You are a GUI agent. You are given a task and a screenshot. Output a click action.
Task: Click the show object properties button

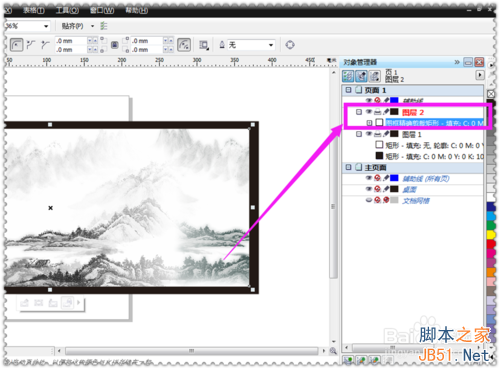(348, 76)
